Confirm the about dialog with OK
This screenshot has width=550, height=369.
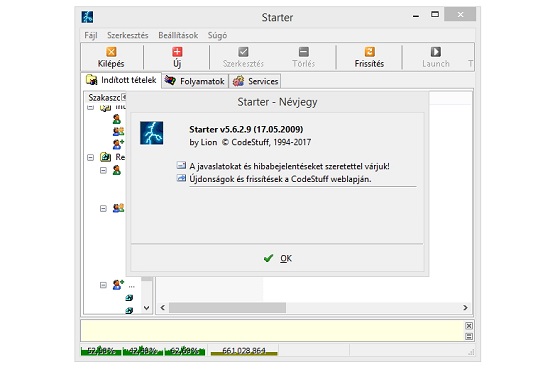point(277,259)
